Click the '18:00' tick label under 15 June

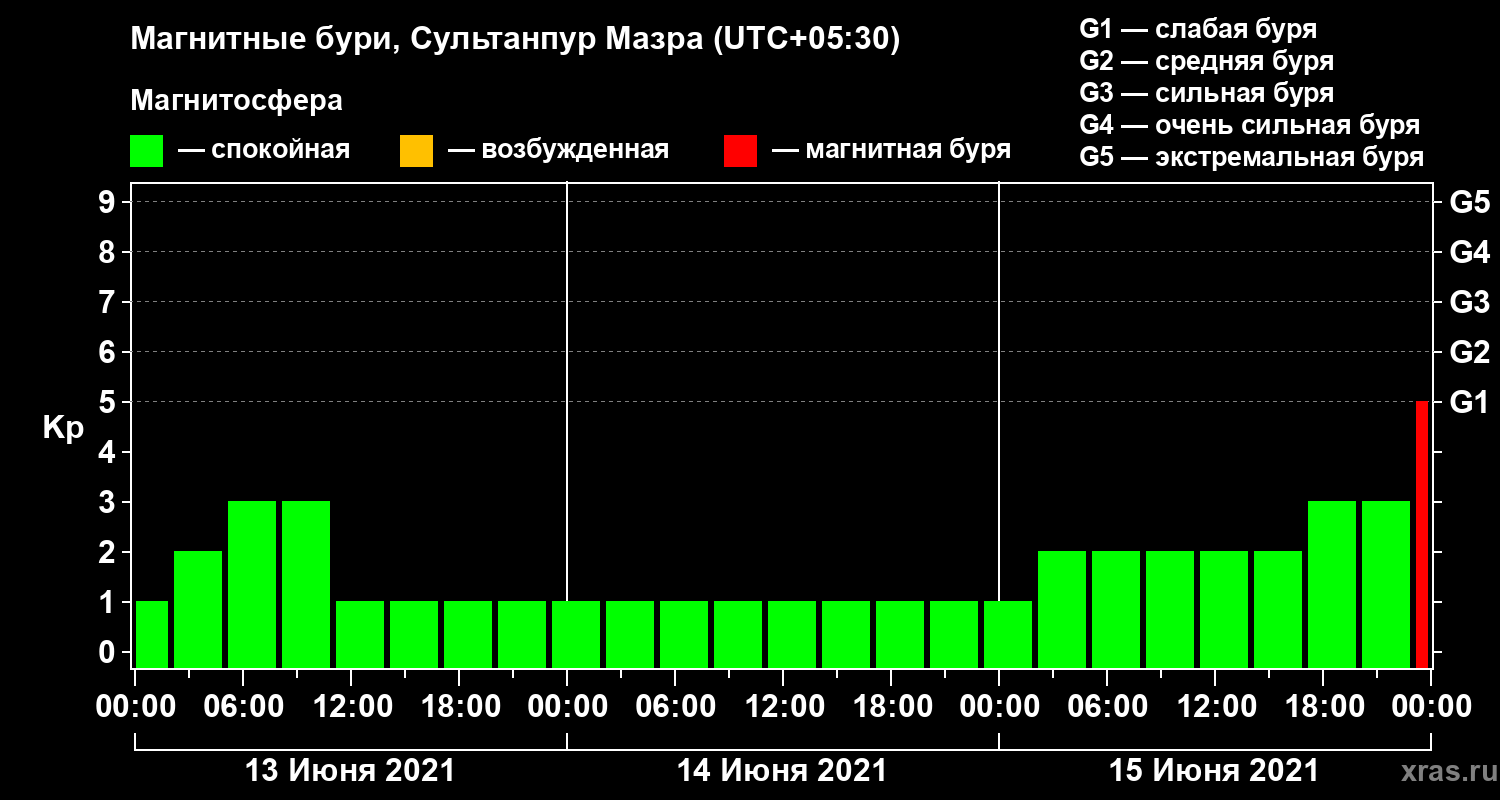click(x=1323, y=707)
